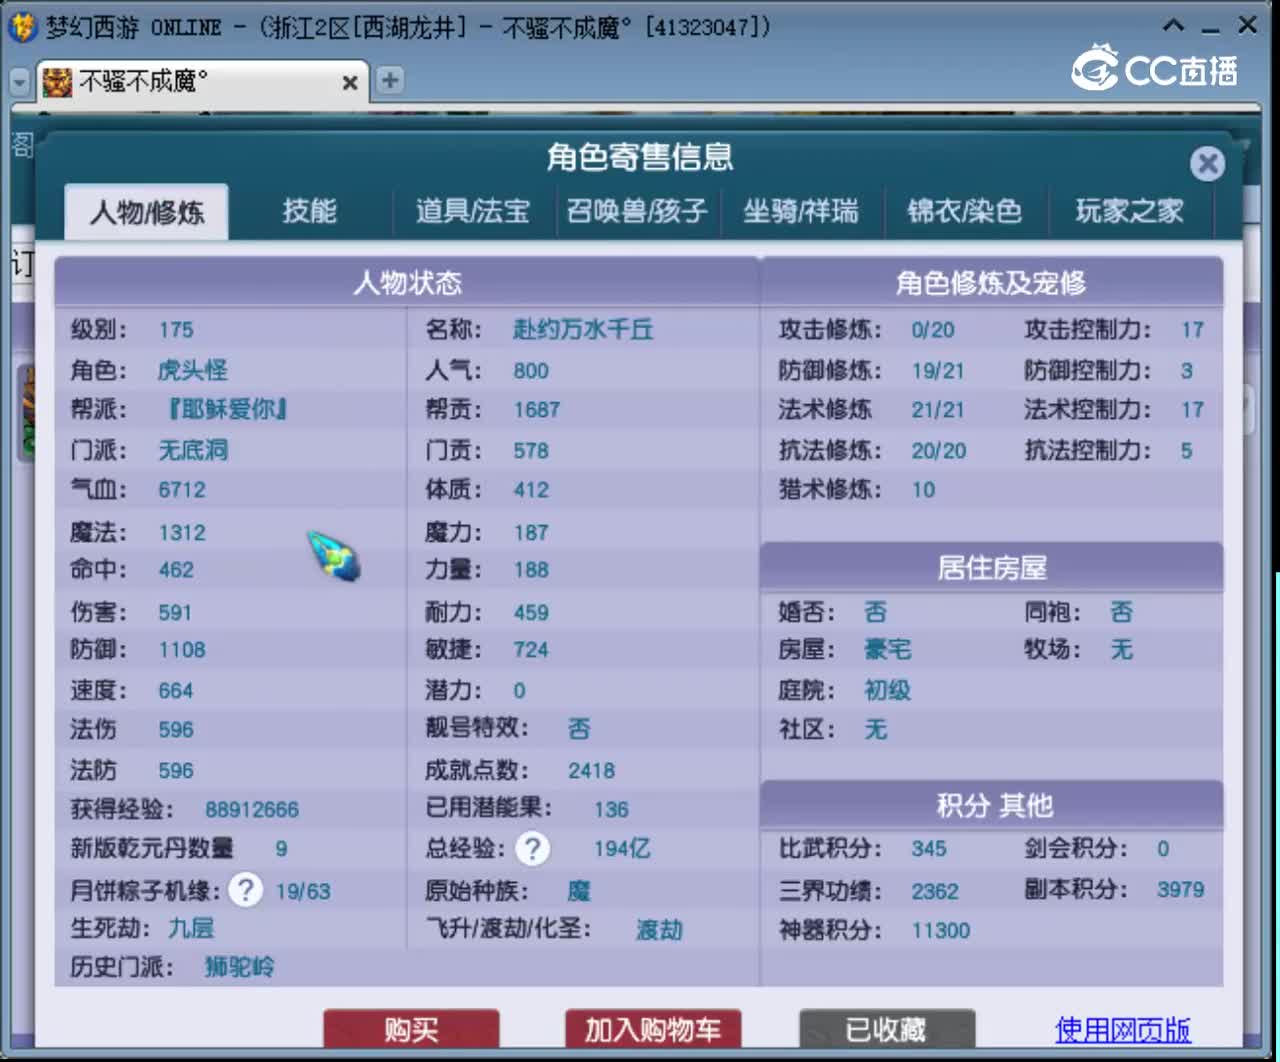Click the character name 赴约万水千丘
Viewport: 1280px width, 1062px height.
click(x=583, y=330)
